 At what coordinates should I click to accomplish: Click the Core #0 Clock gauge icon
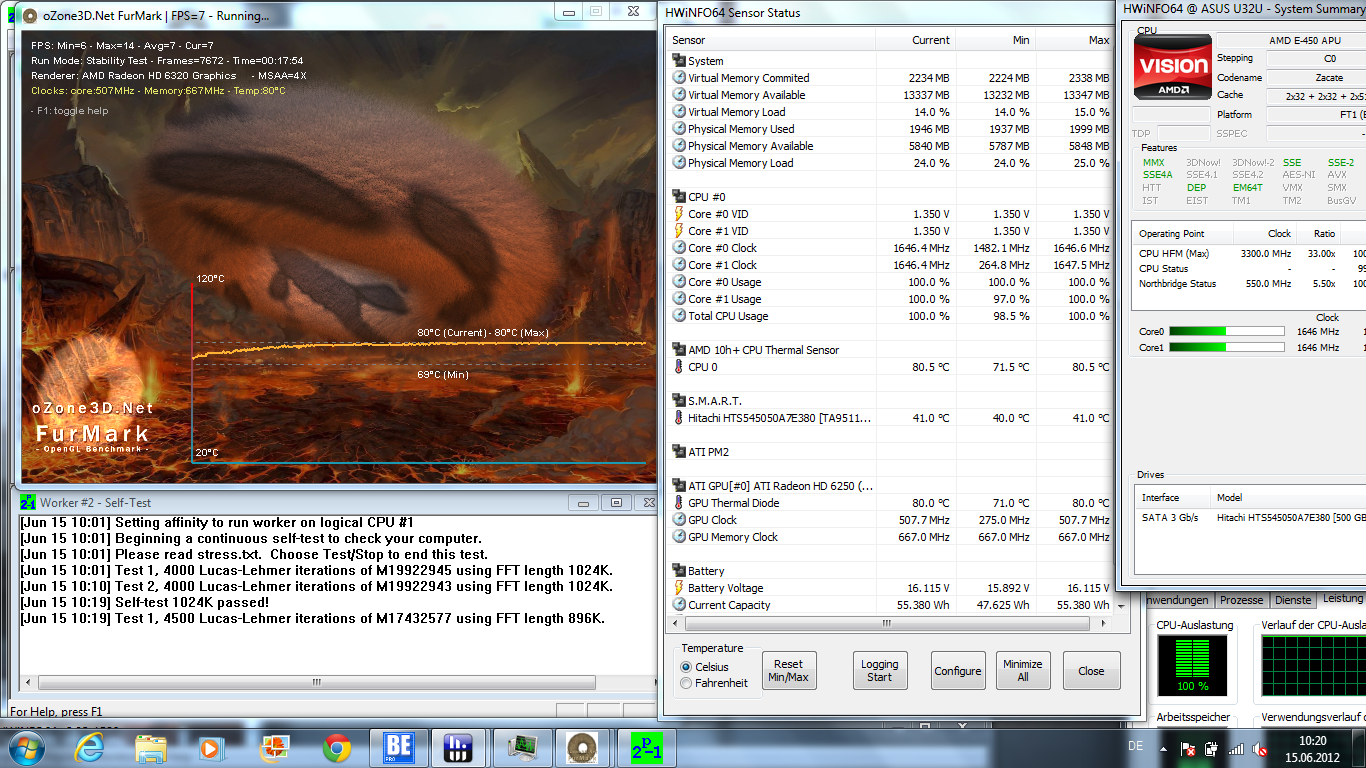pos(679,248)
